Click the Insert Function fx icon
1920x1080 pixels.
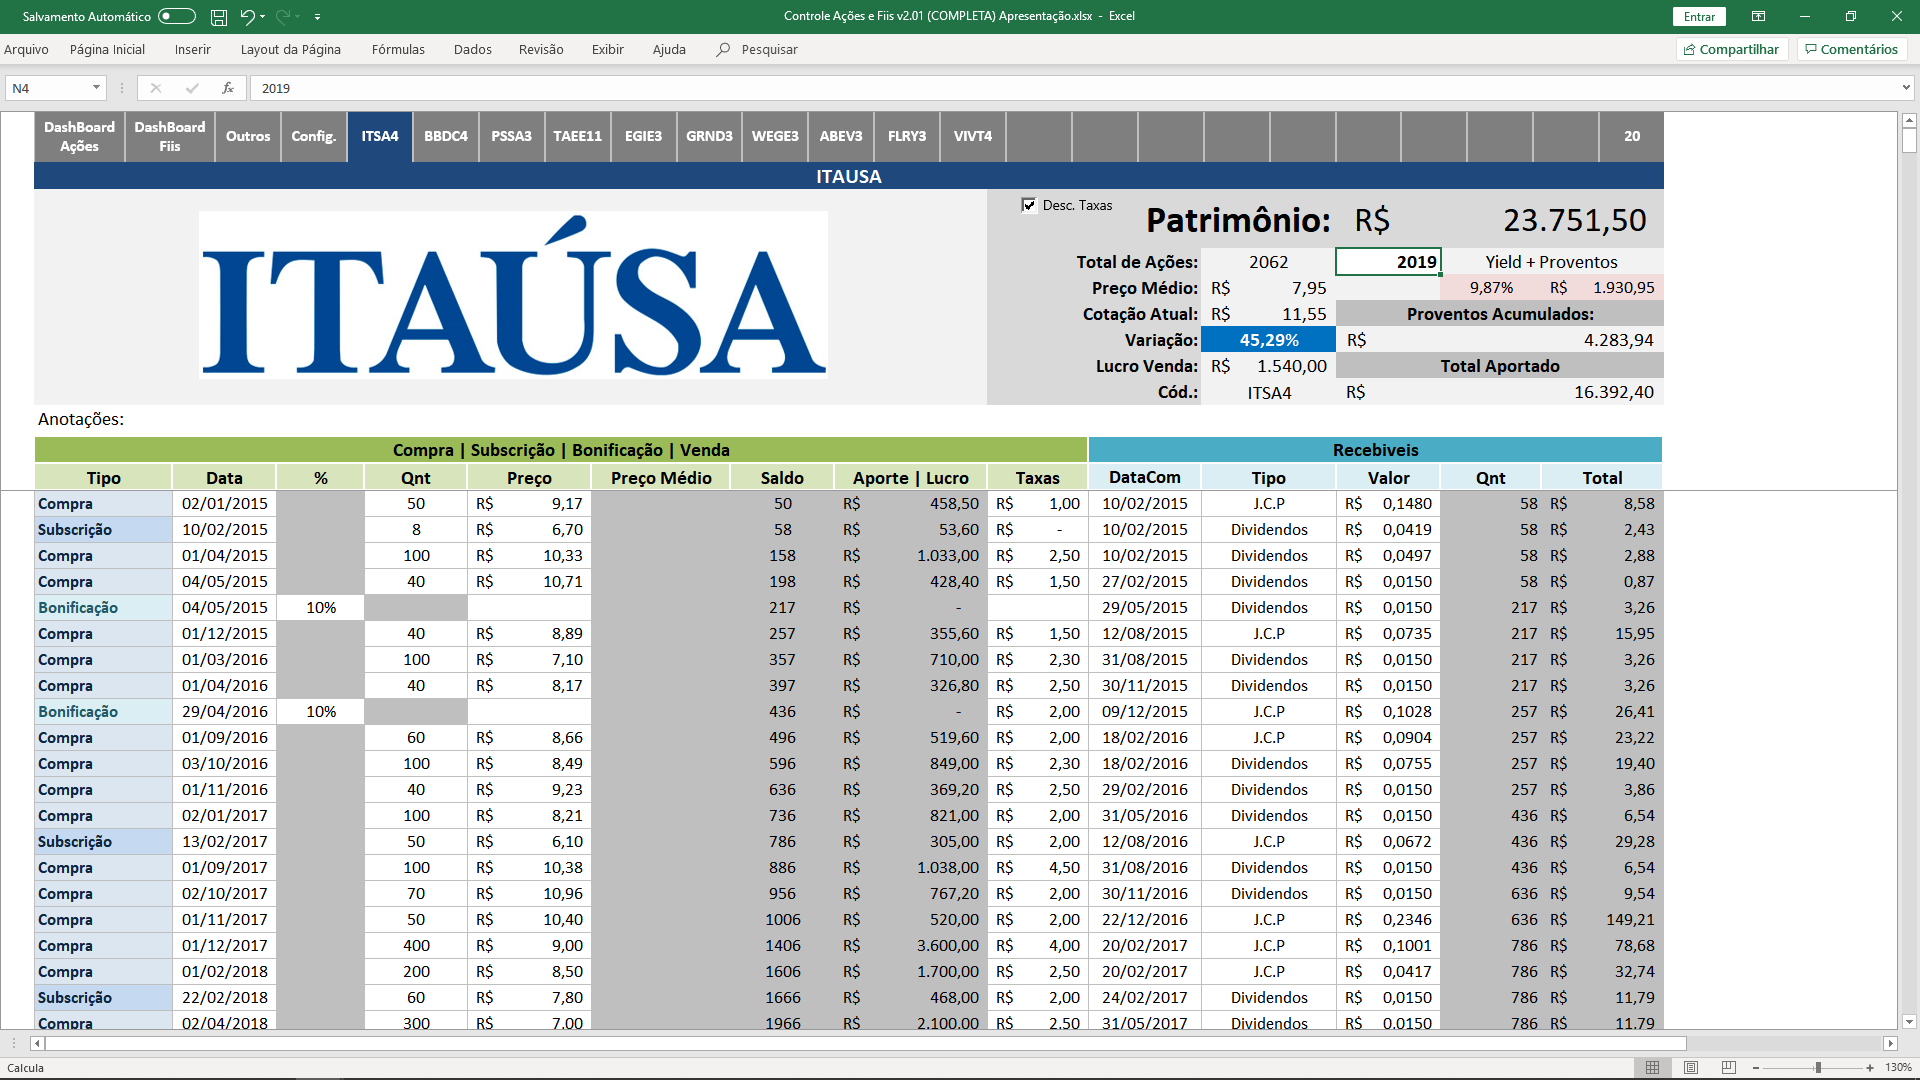228,88
